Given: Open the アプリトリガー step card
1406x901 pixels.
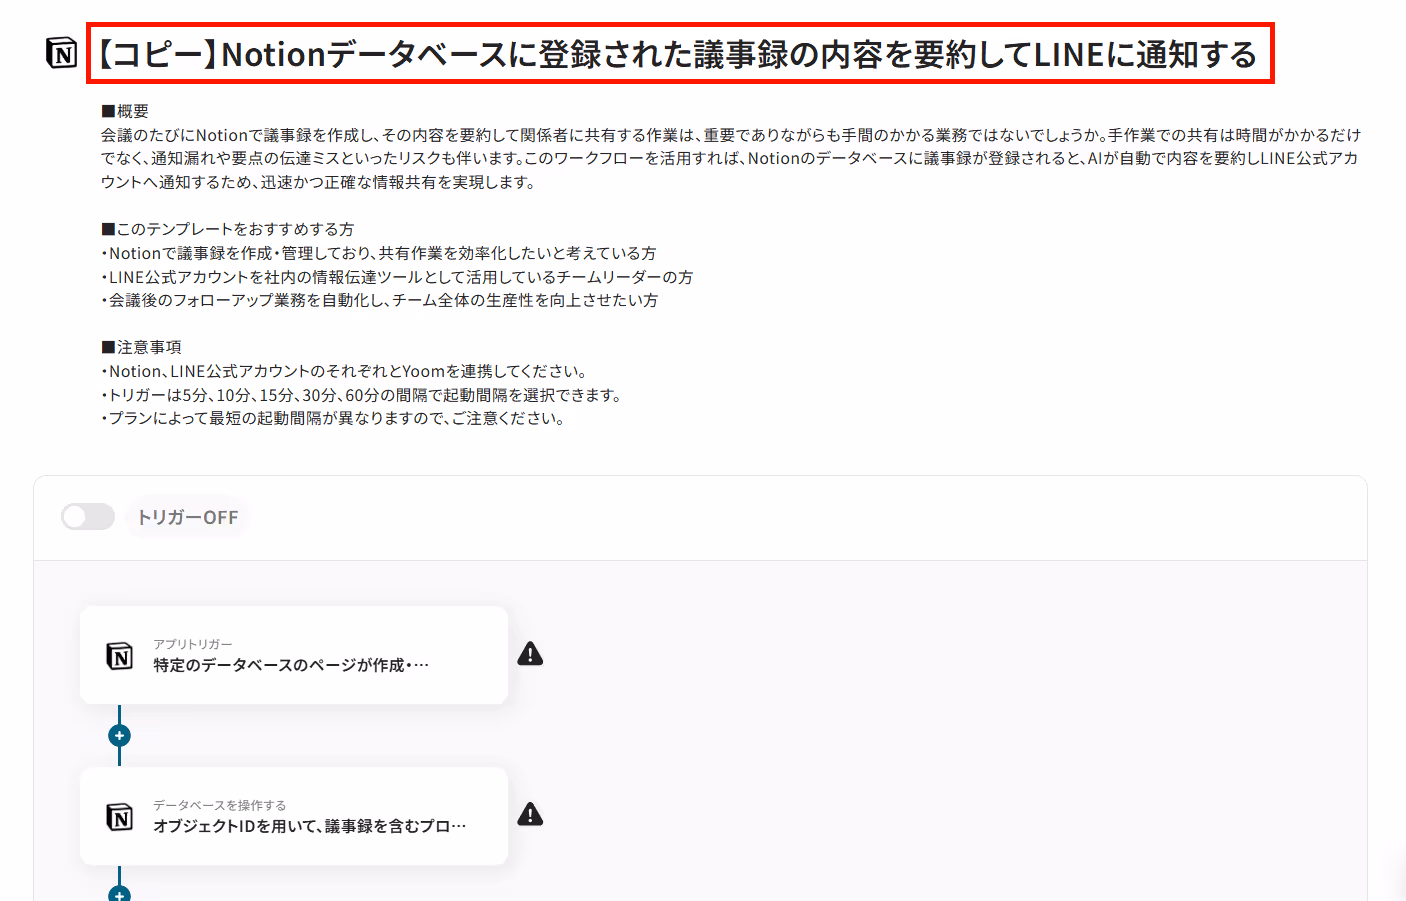Looking at the screenshot, I should [x=294, y=655].
